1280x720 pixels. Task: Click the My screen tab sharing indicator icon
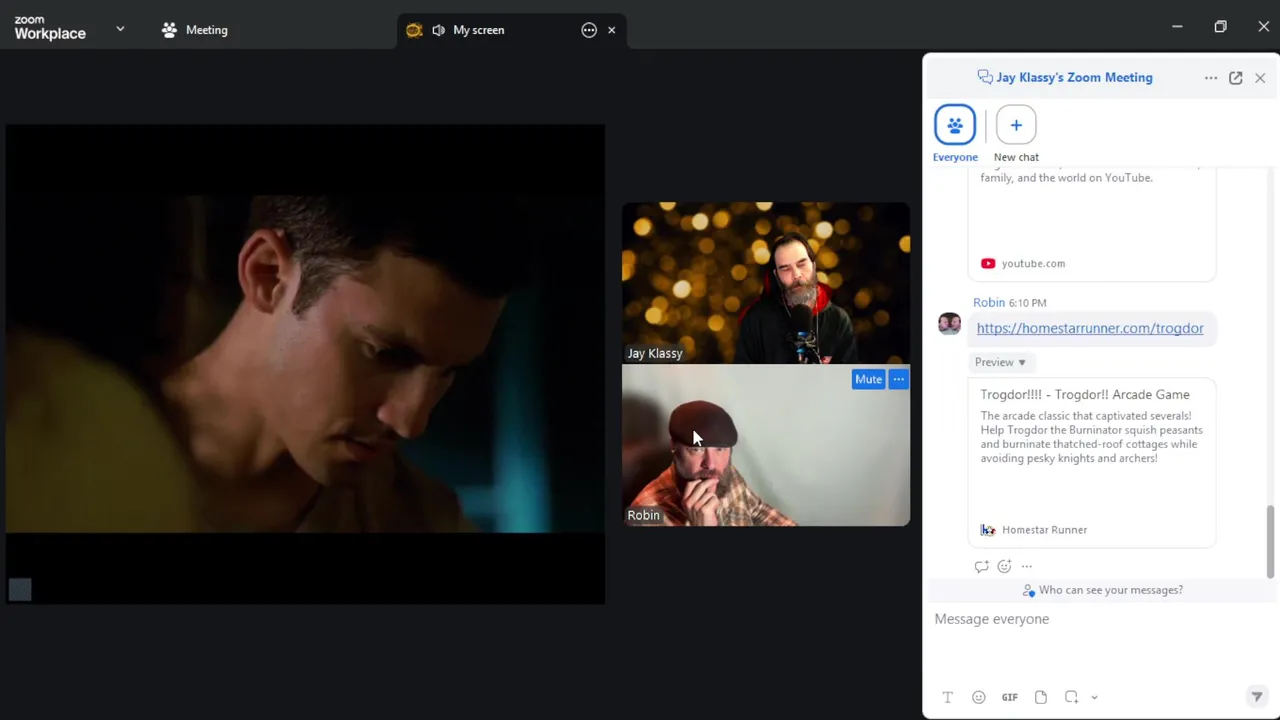[x=414, y=30]
